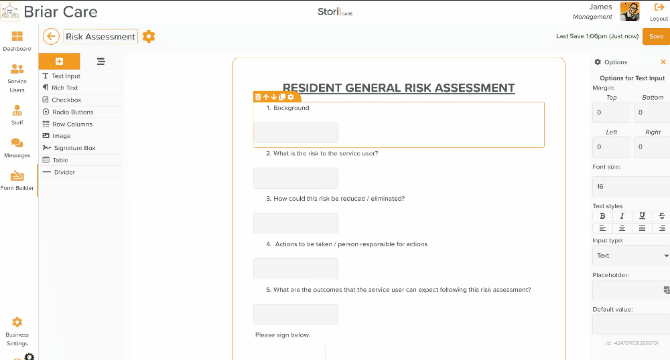Viewport: 670px width, 360px height.
Task: Open the Staff section
Action: (x=17, y=115)
